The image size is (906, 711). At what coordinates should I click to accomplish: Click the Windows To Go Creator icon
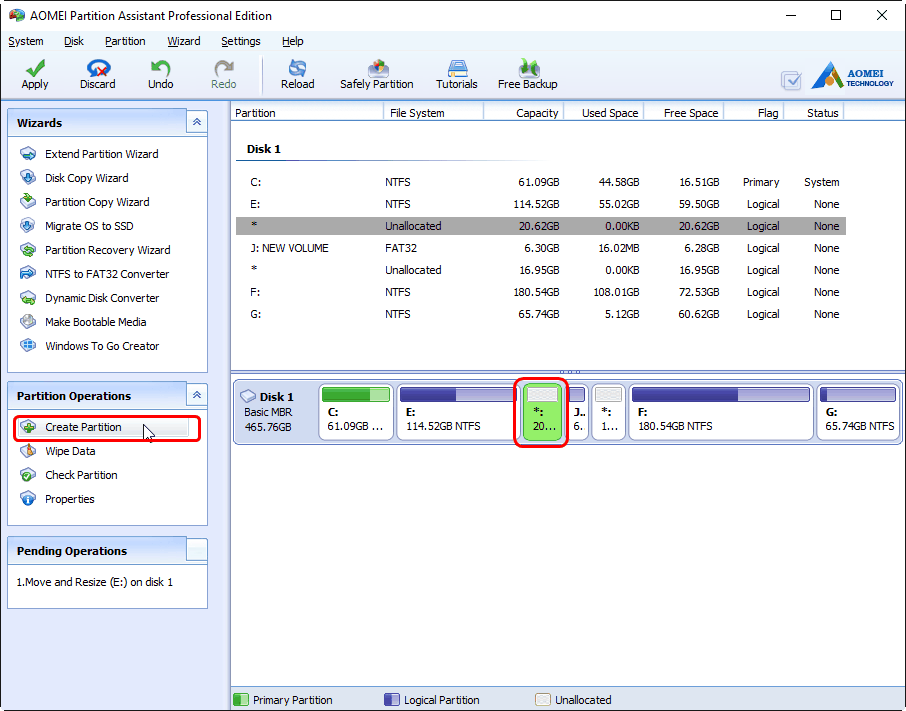pyautogui.click(x=28, y=345)
